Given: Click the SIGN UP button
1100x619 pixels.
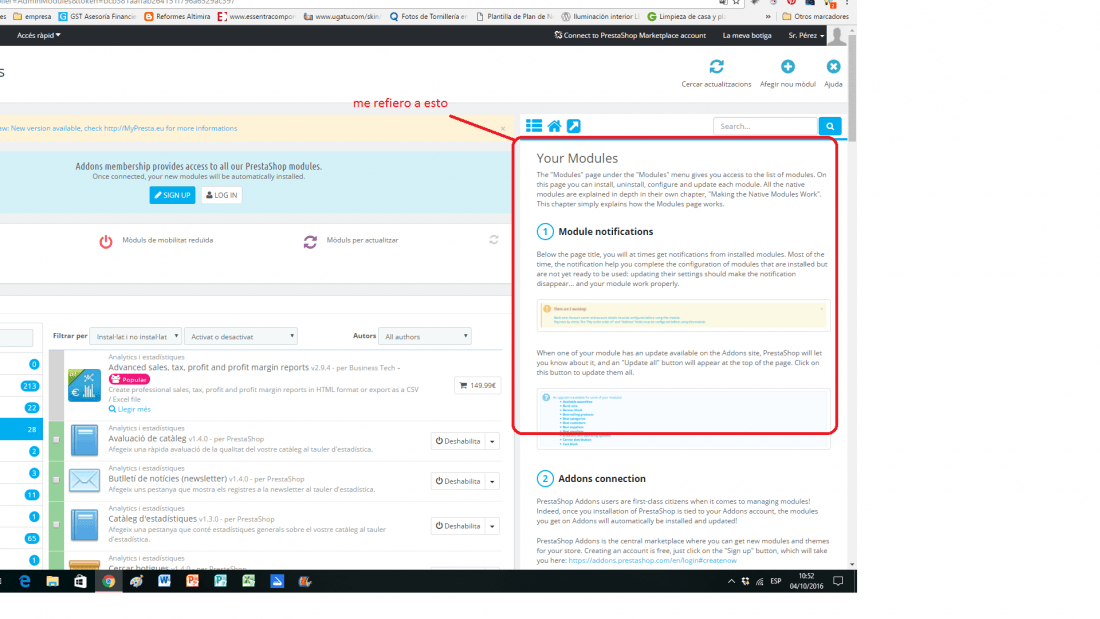Looking at the screenshot, I should click(x=172, y=195).
